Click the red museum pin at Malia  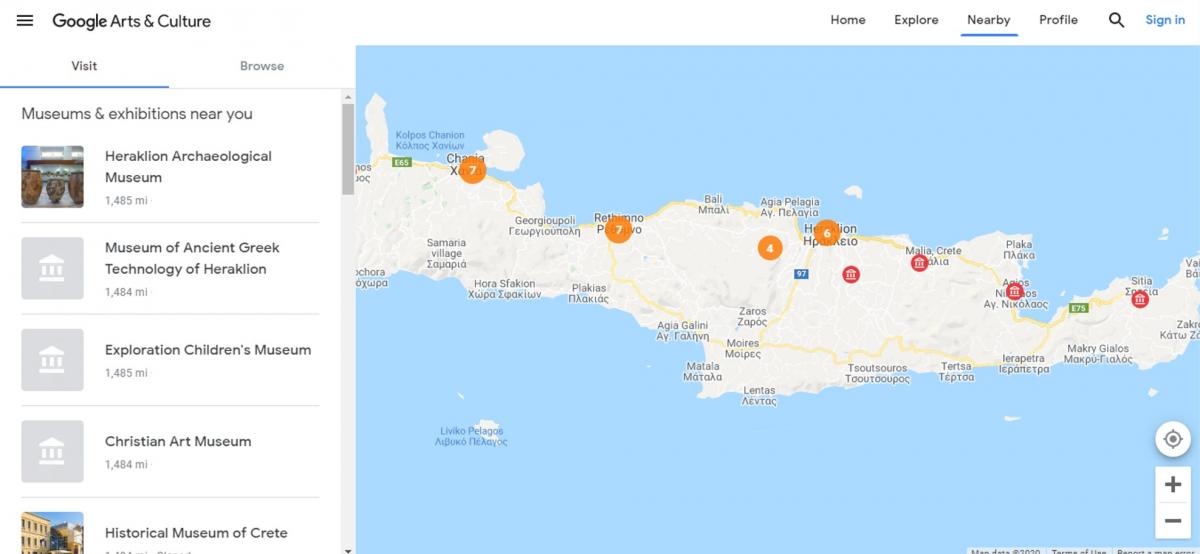pyautogui.click(x=919, y=263)
